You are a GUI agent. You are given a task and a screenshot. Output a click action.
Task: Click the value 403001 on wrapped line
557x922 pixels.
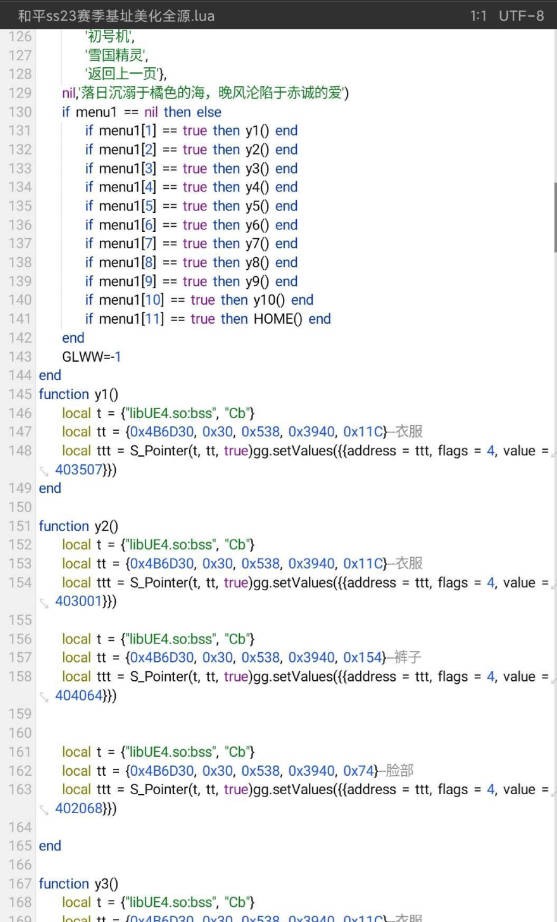79,601
